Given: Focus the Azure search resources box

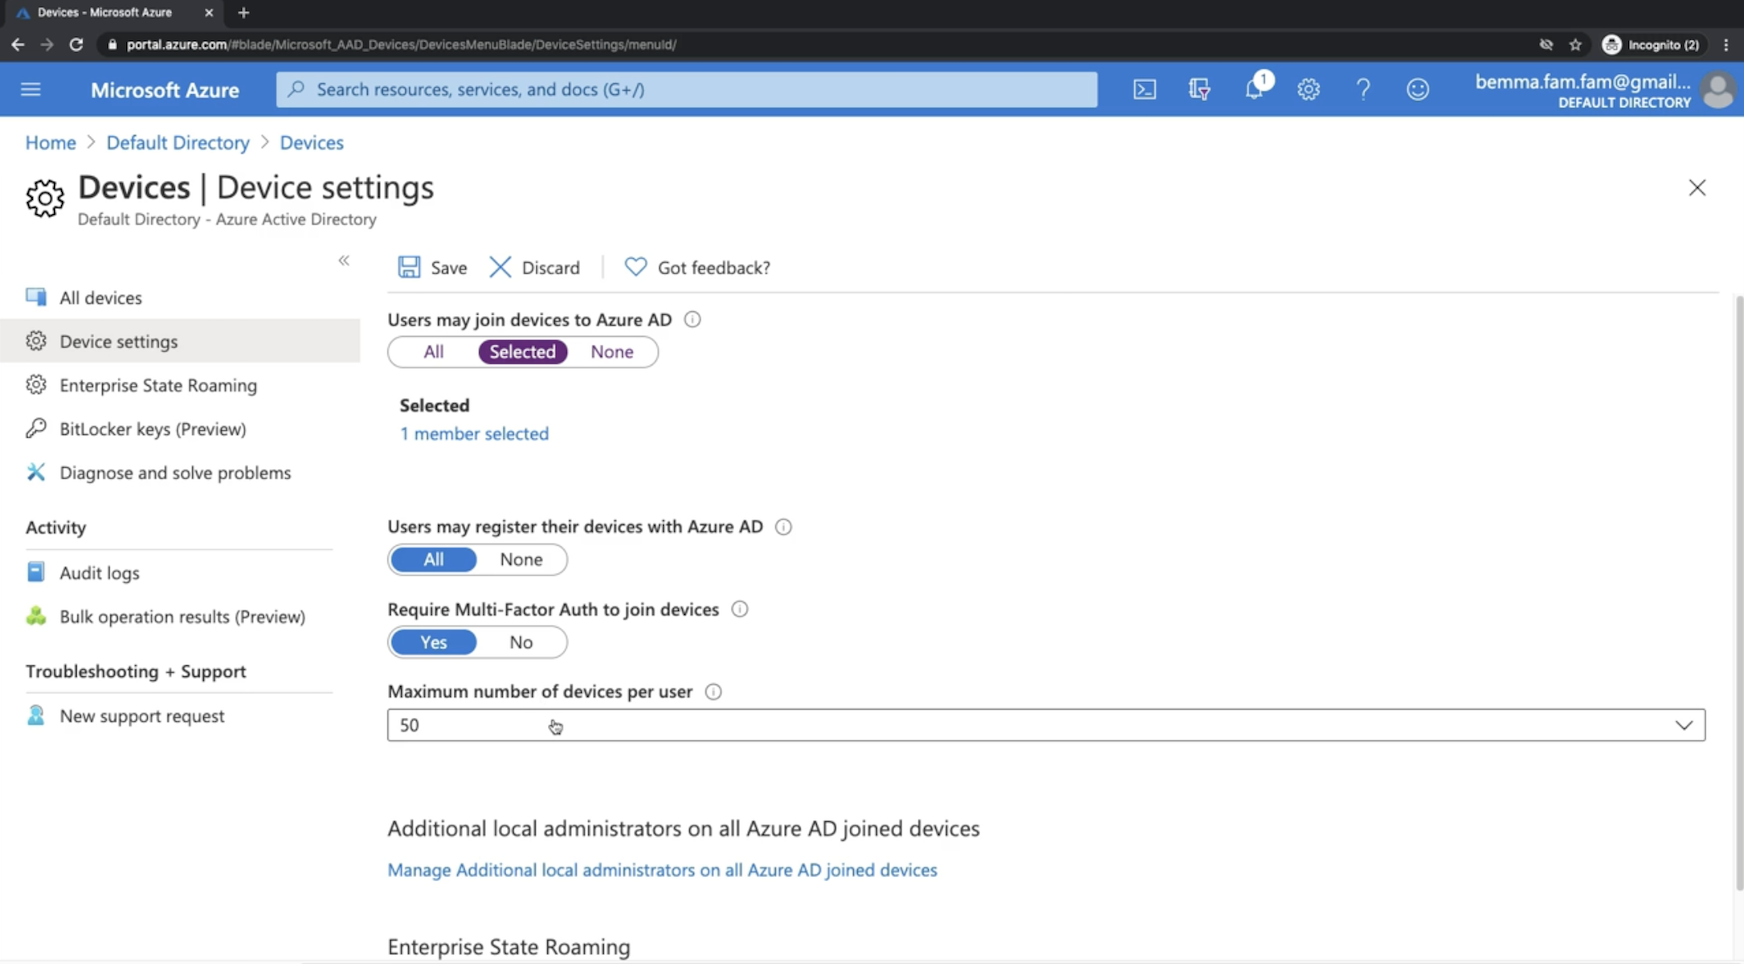Looking at the screenshot, I should pos(687,90).
